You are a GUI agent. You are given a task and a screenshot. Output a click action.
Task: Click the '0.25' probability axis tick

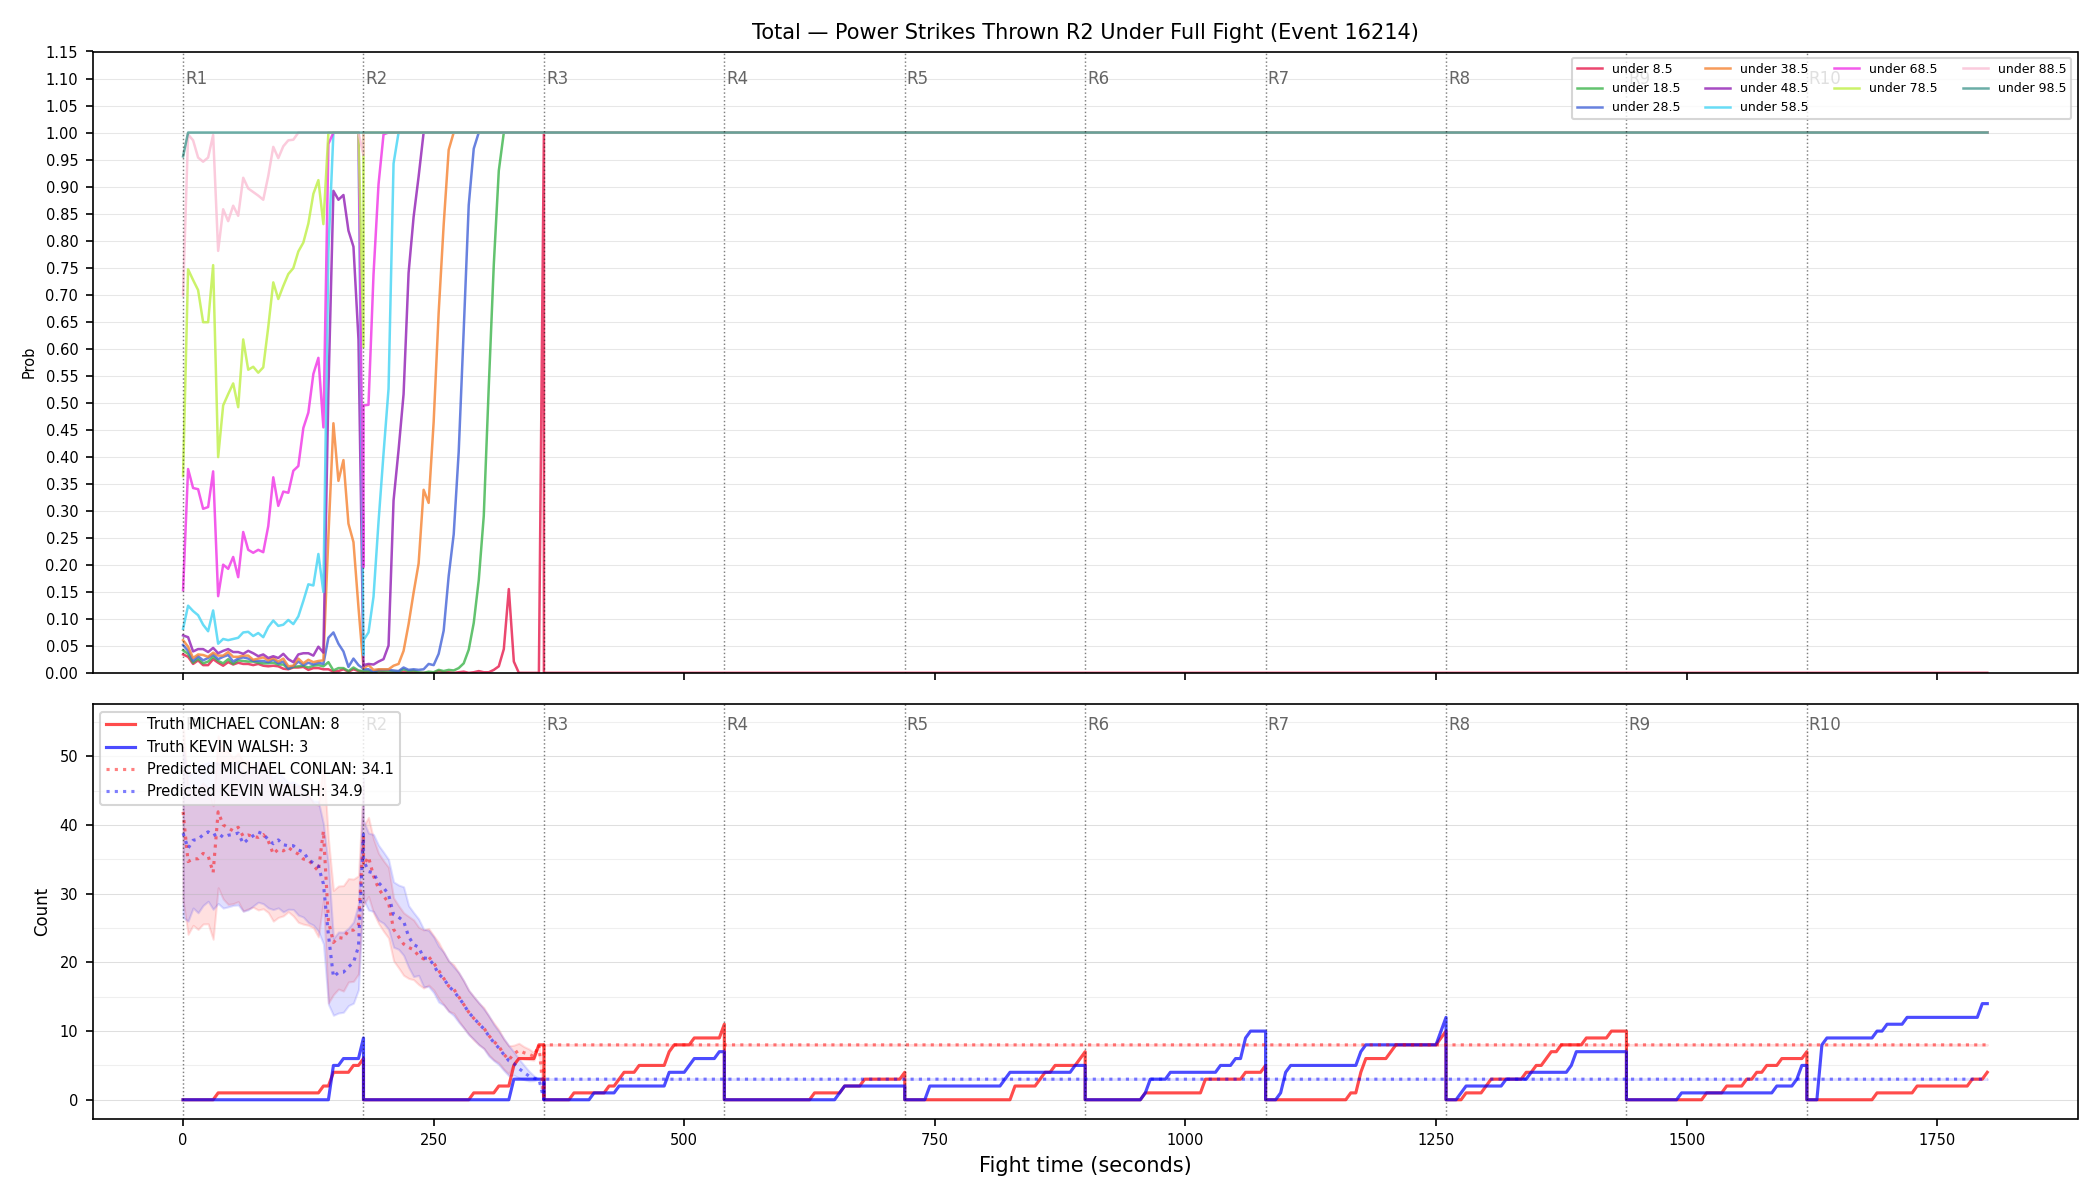click(62, 538)
